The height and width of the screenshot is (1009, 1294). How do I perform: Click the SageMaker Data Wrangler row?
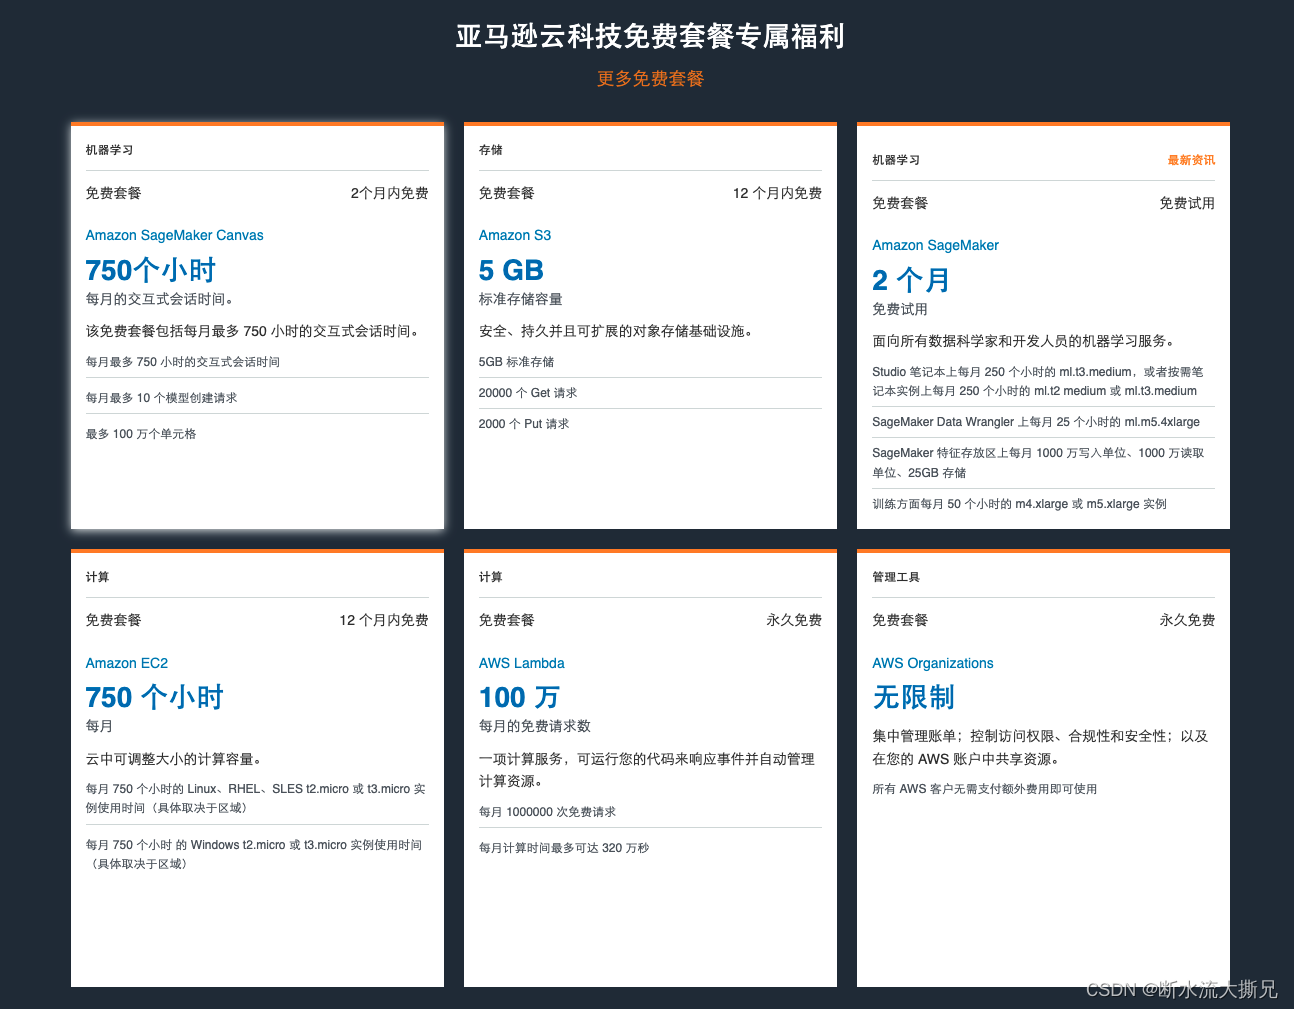point(1043,422)
